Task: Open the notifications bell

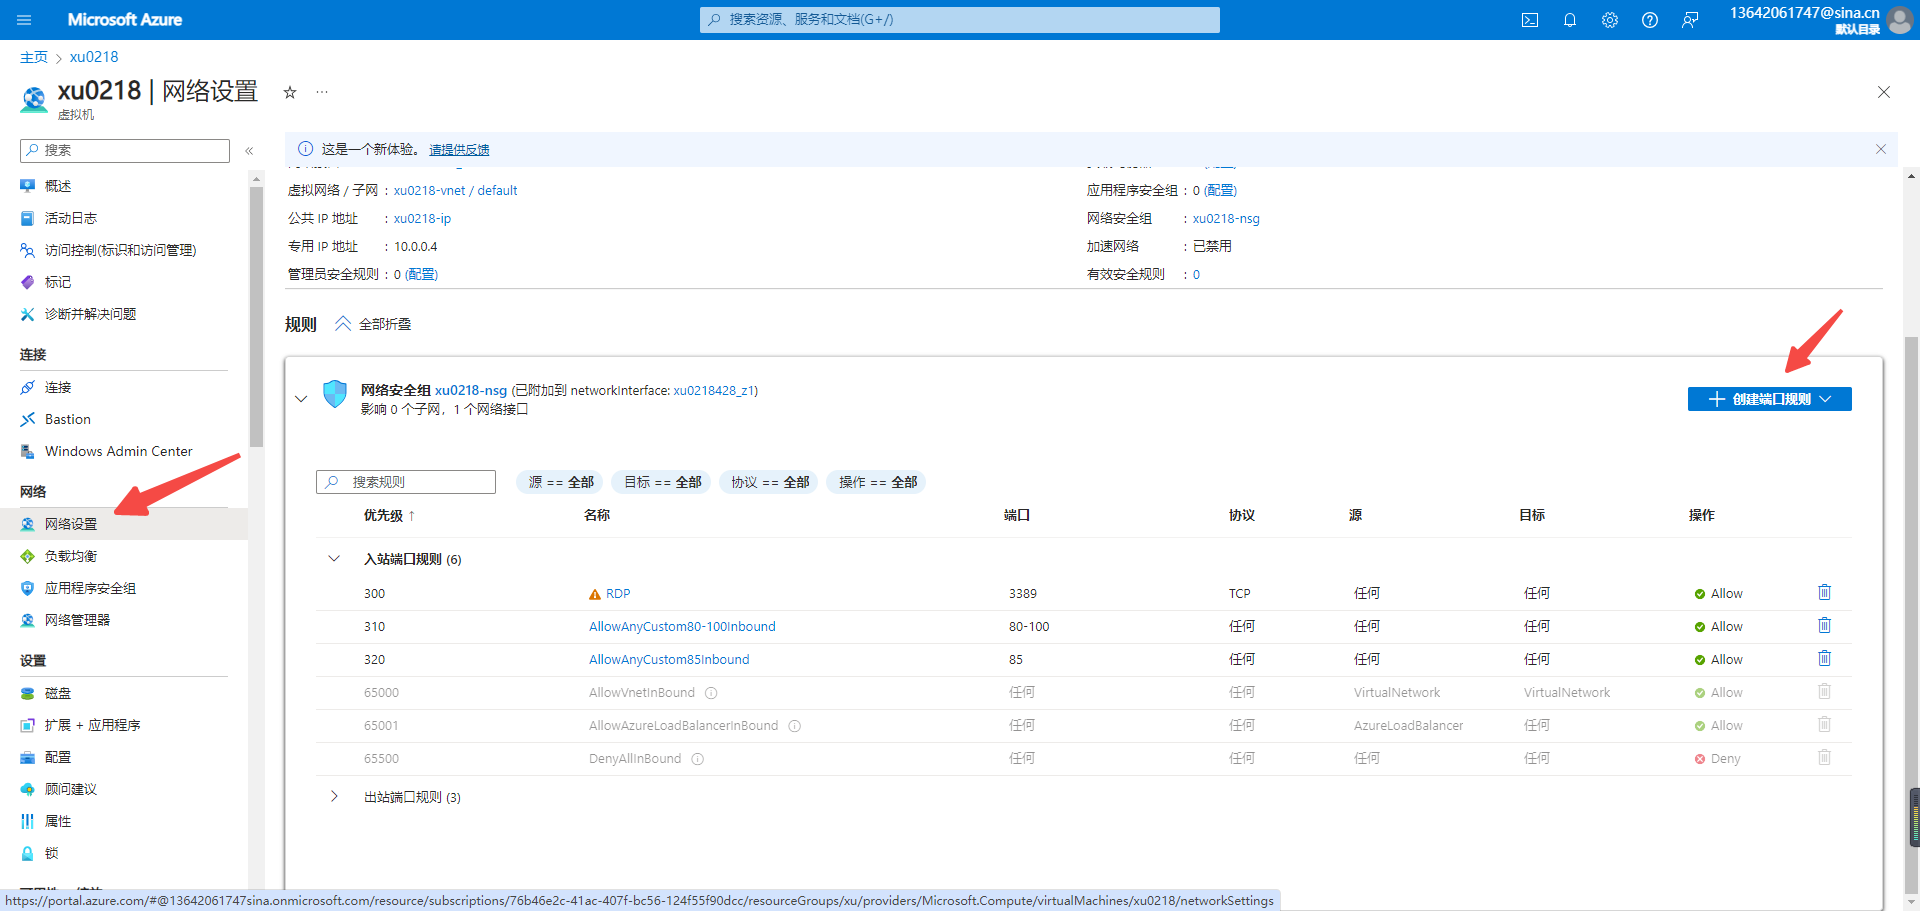Action: [1570, 20]
